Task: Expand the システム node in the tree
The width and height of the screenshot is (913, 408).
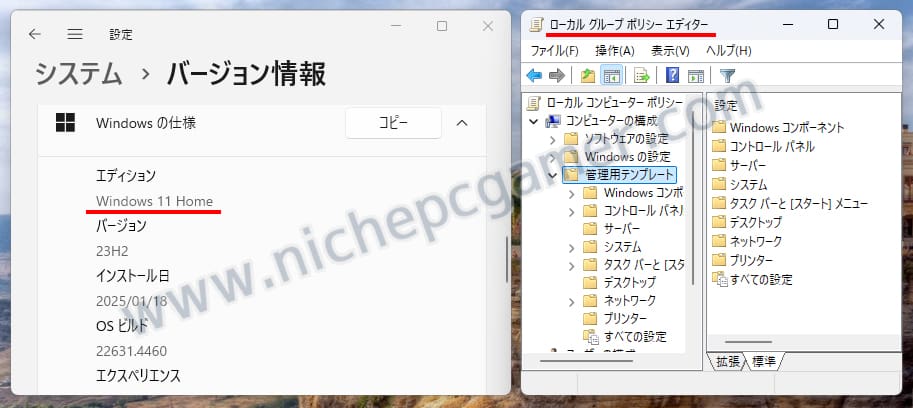Action: pyautogui.click(x=572, y=247)
